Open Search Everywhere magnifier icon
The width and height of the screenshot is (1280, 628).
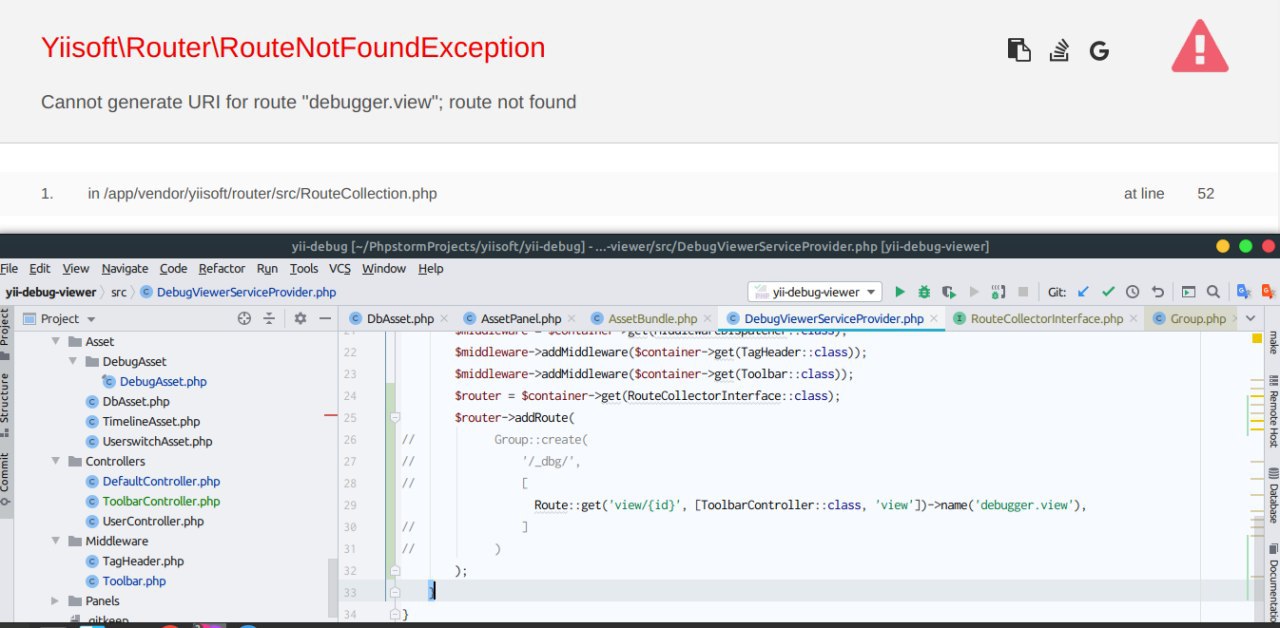(x=1213, y=292)
